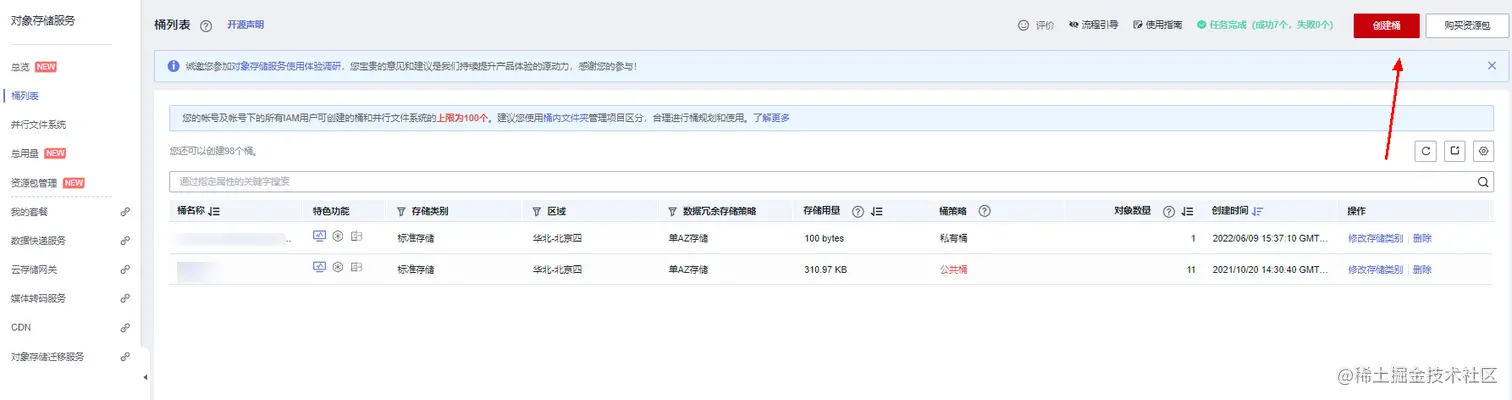Open 使用指南 usage guide
1512x400 pixels.
[x=1158, y=25]
